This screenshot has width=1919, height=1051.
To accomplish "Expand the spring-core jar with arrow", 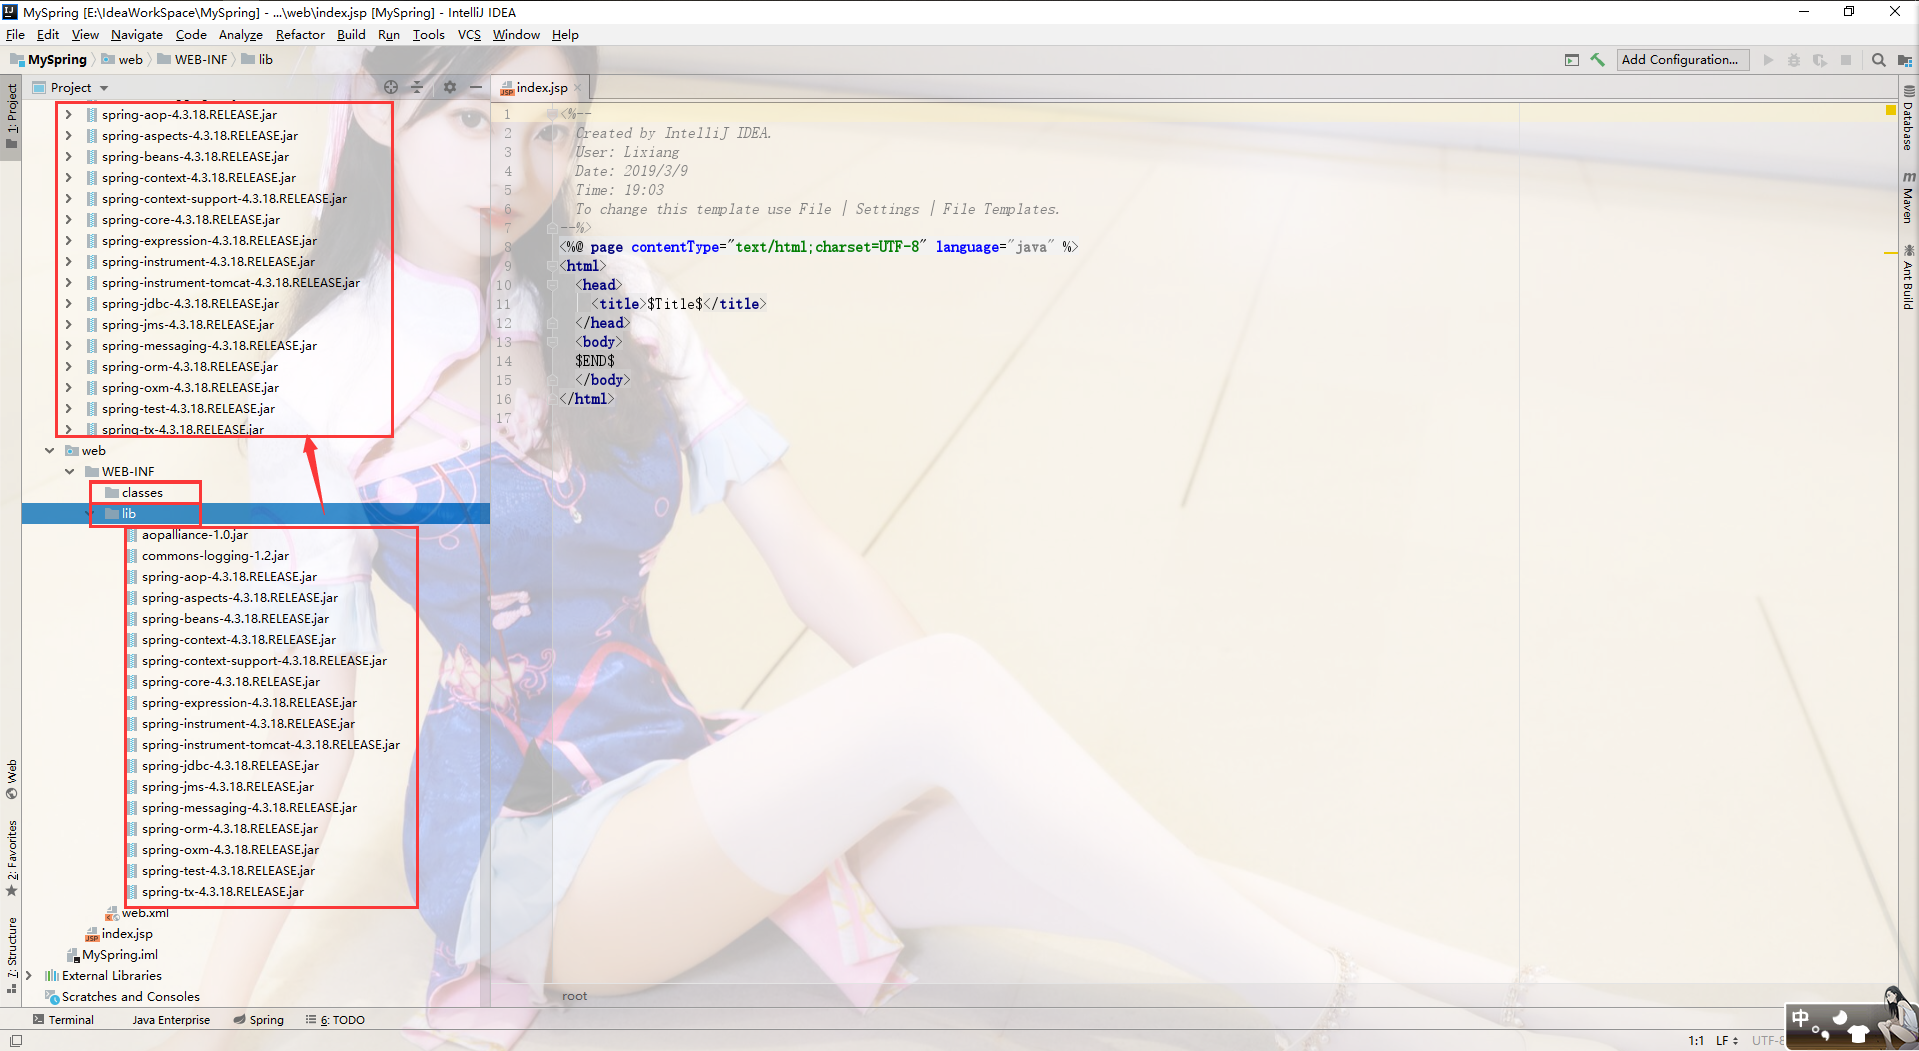I will pos(68,220).
